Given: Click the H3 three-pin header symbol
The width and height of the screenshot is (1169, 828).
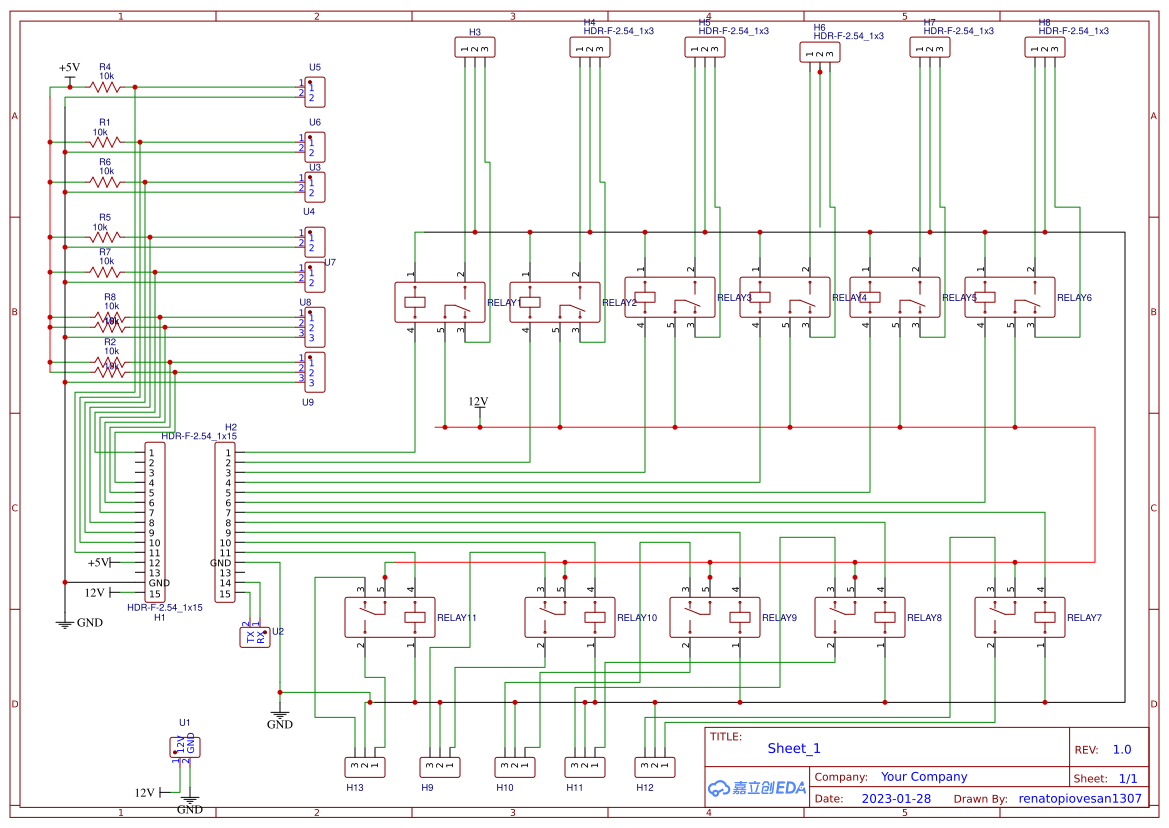Looking at the screenshot, I should [x=474, y=47].
